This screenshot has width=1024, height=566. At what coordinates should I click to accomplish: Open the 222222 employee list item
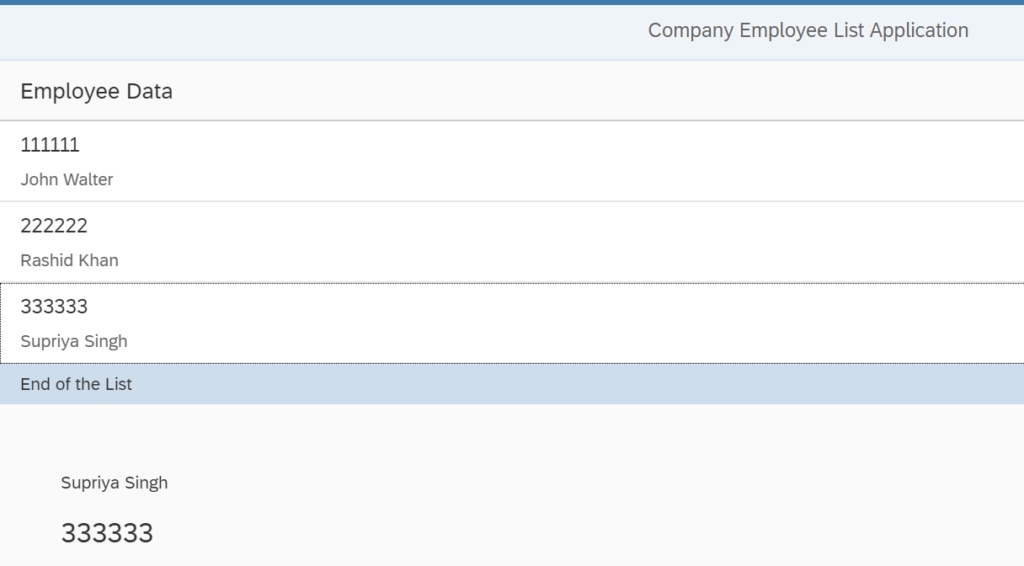54,226
